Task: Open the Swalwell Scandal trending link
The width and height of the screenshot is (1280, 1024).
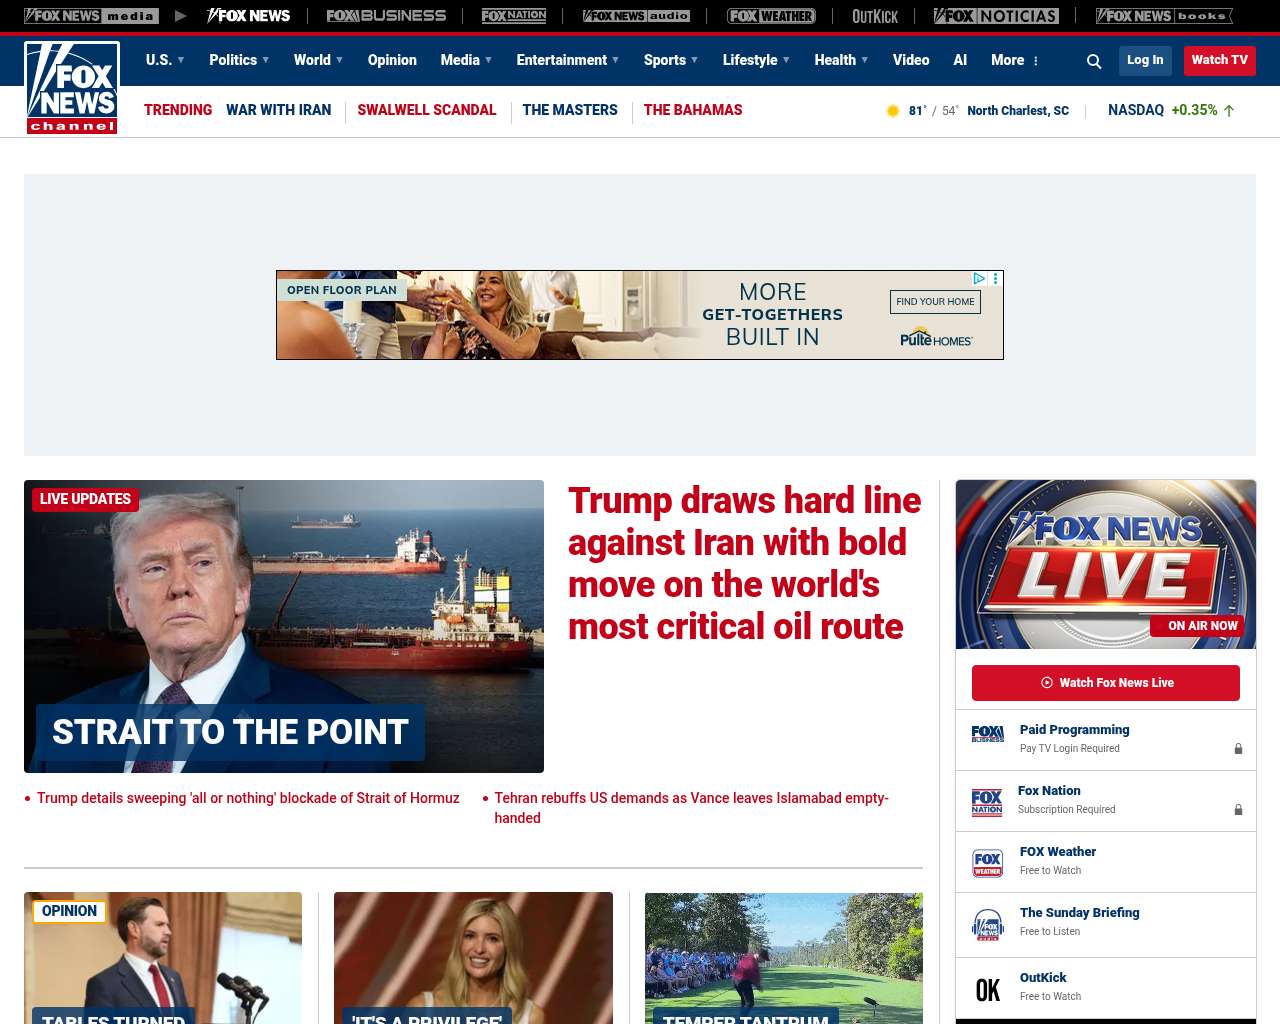Action: pos(426,110)
